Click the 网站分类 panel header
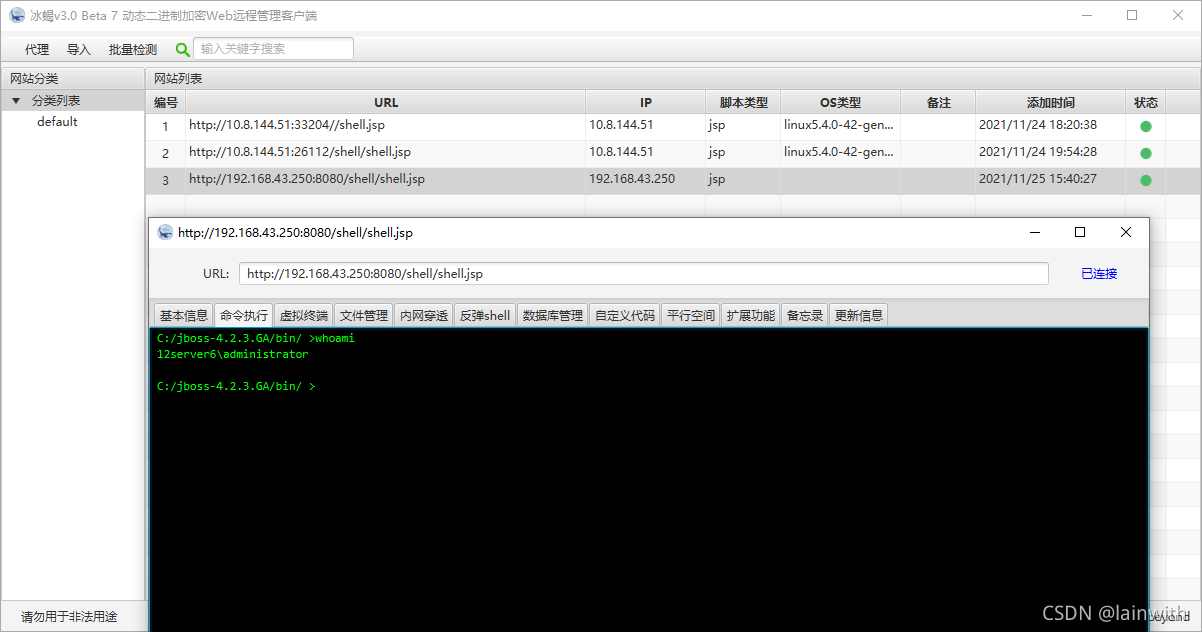Image resolution: width=1202 pixels, height=632 pixels. click(73, 78)
